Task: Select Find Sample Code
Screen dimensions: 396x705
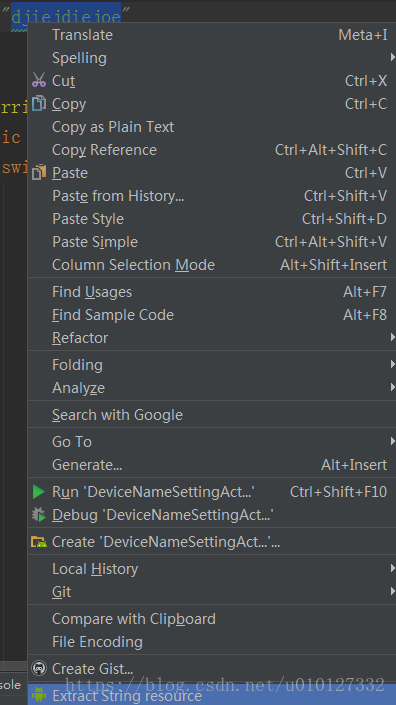Action: [212, 315]
